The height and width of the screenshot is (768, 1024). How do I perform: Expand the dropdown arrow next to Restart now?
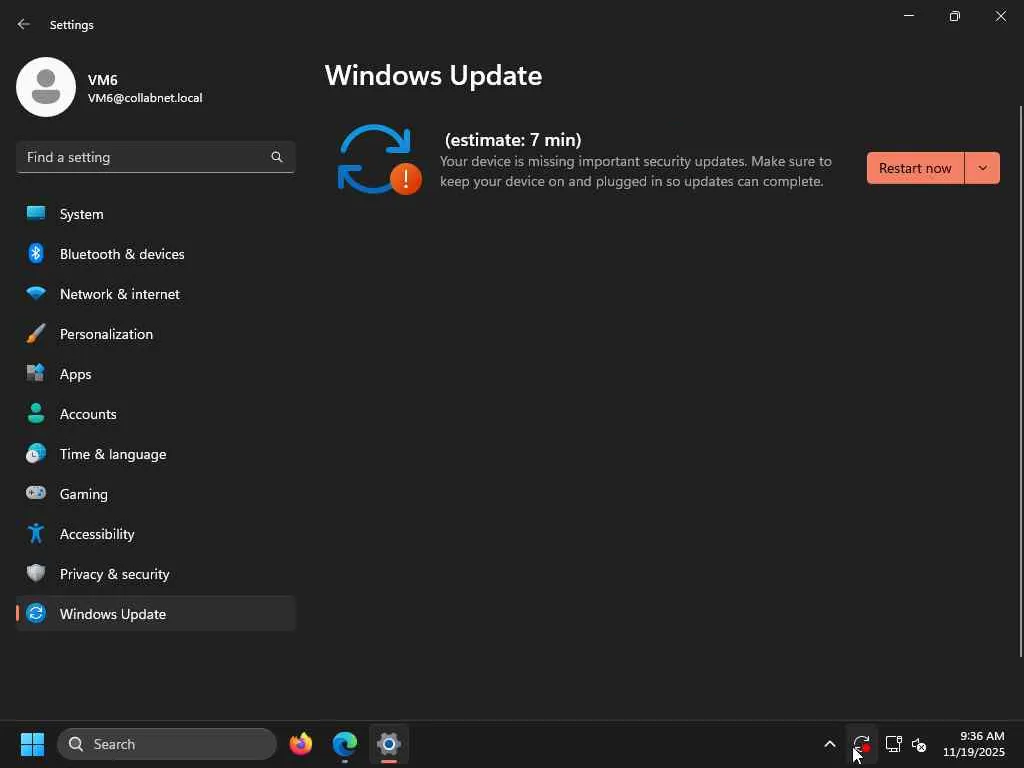point(982,168)
